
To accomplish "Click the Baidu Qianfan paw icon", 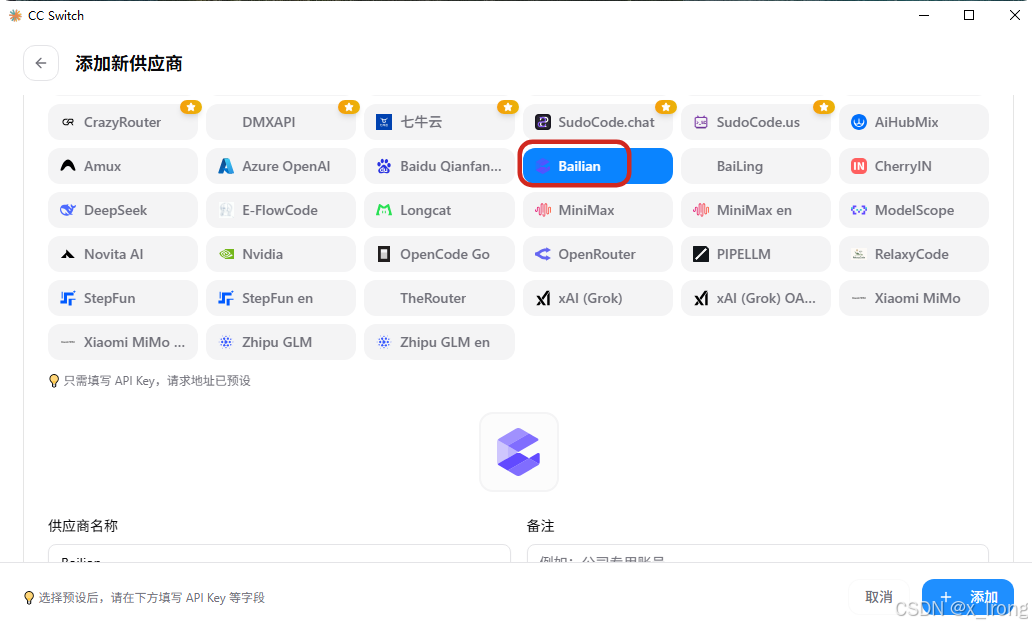I will (384, 166).
